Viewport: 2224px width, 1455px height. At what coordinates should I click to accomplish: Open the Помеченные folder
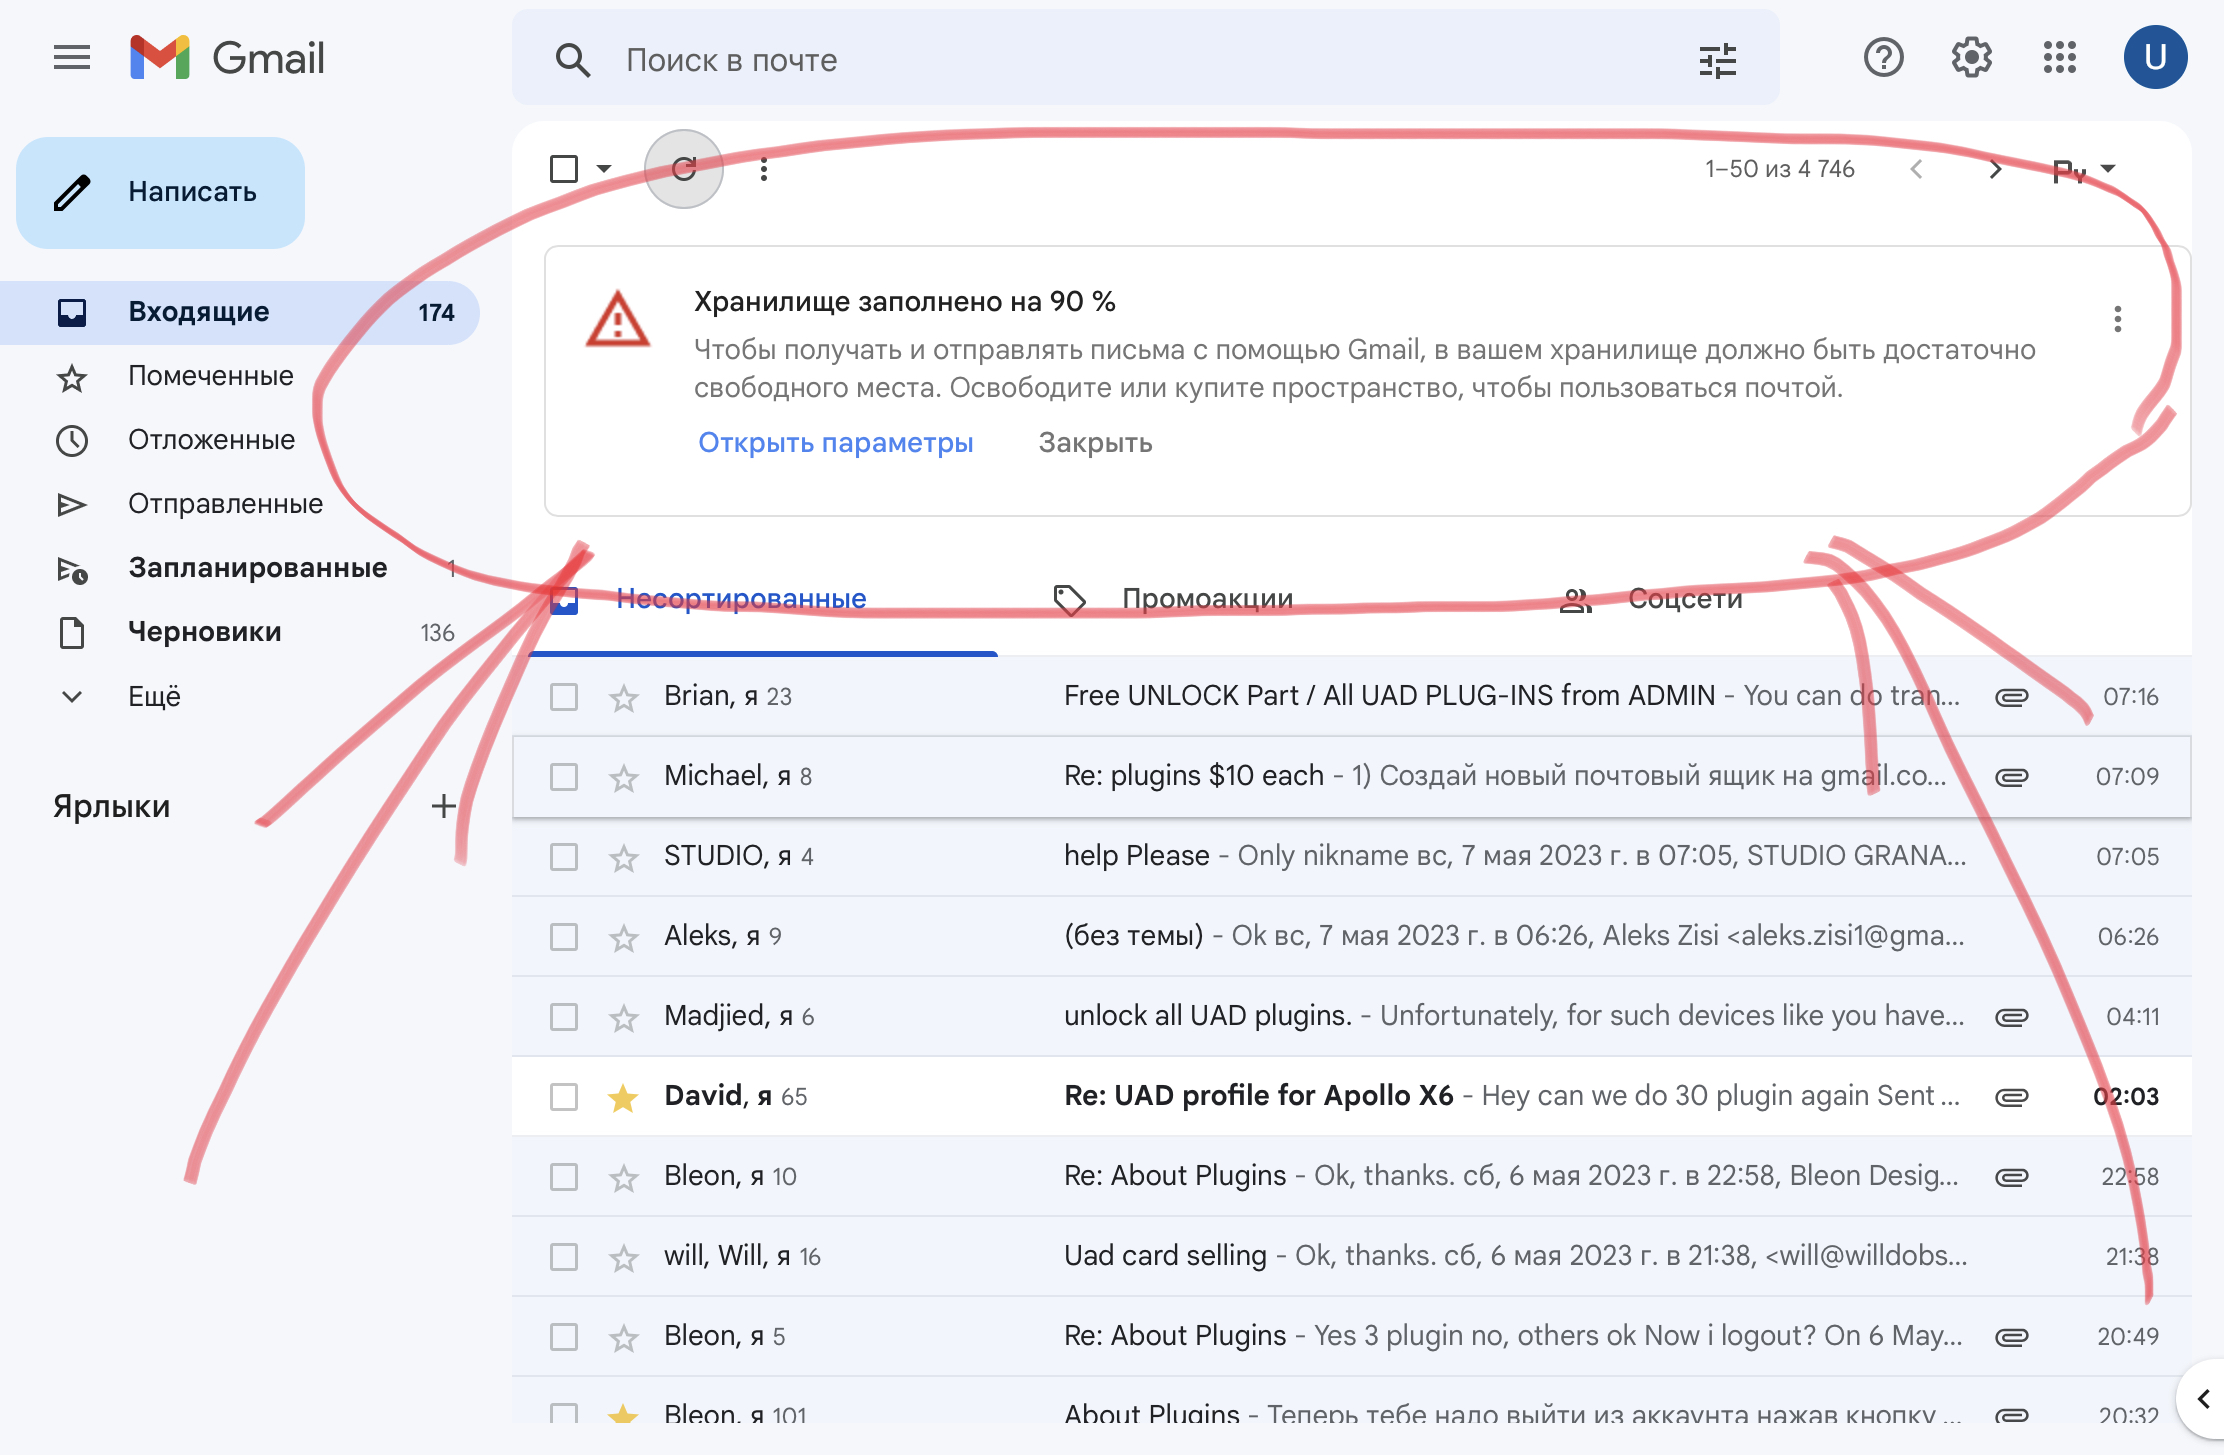tap(210, 377)
